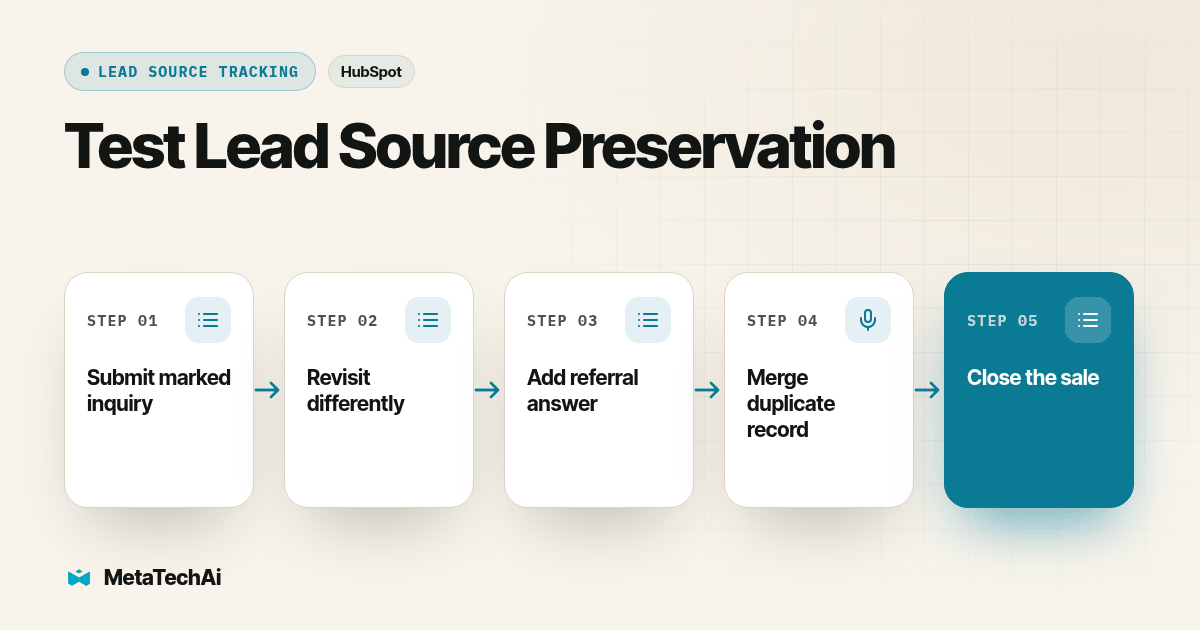Click the MetaTechAi brand name
The height and width of the screenshot is (630, 1200).
pos(162,578)
